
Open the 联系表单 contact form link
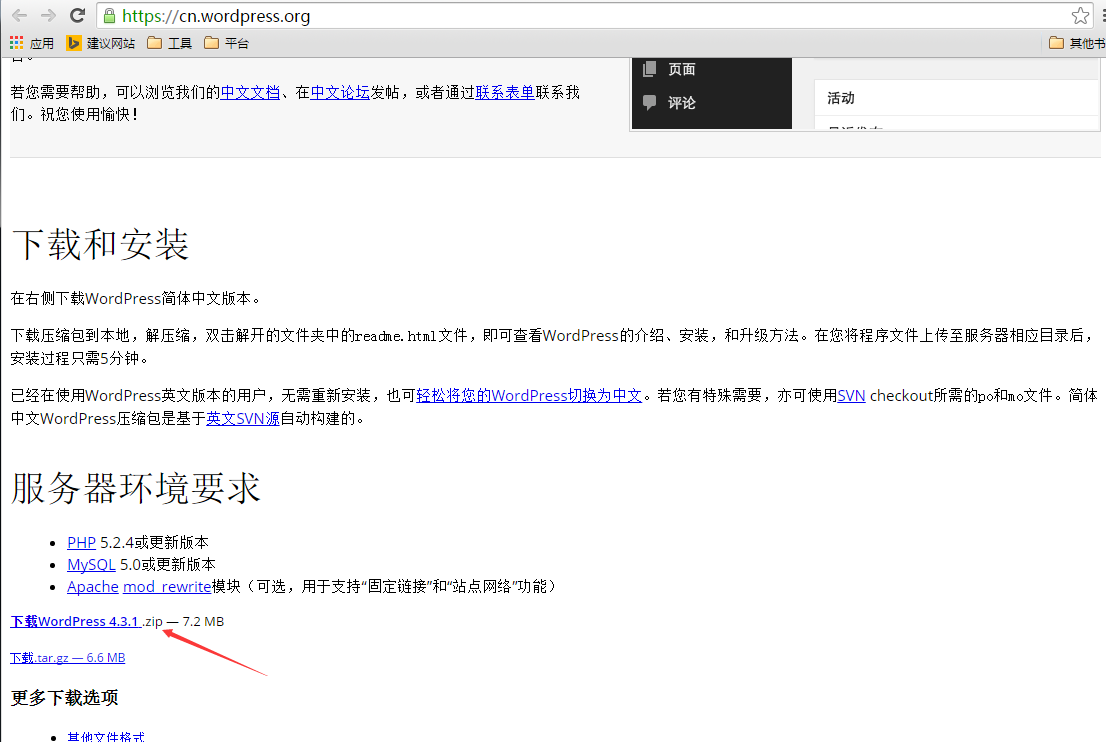point(505,92)
